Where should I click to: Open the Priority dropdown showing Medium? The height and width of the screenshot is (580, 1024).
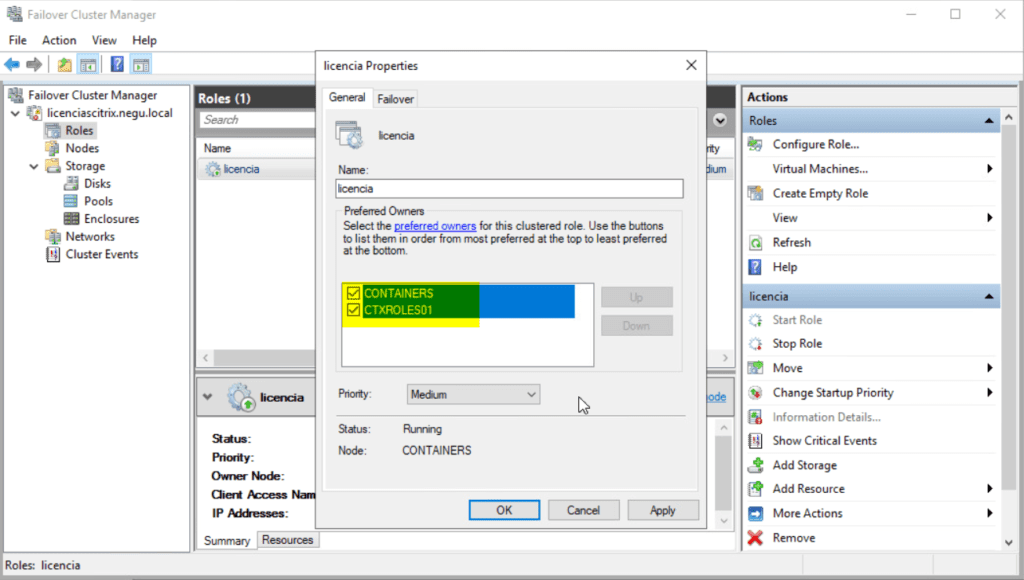pyautogui.click(x=472, y=394)
